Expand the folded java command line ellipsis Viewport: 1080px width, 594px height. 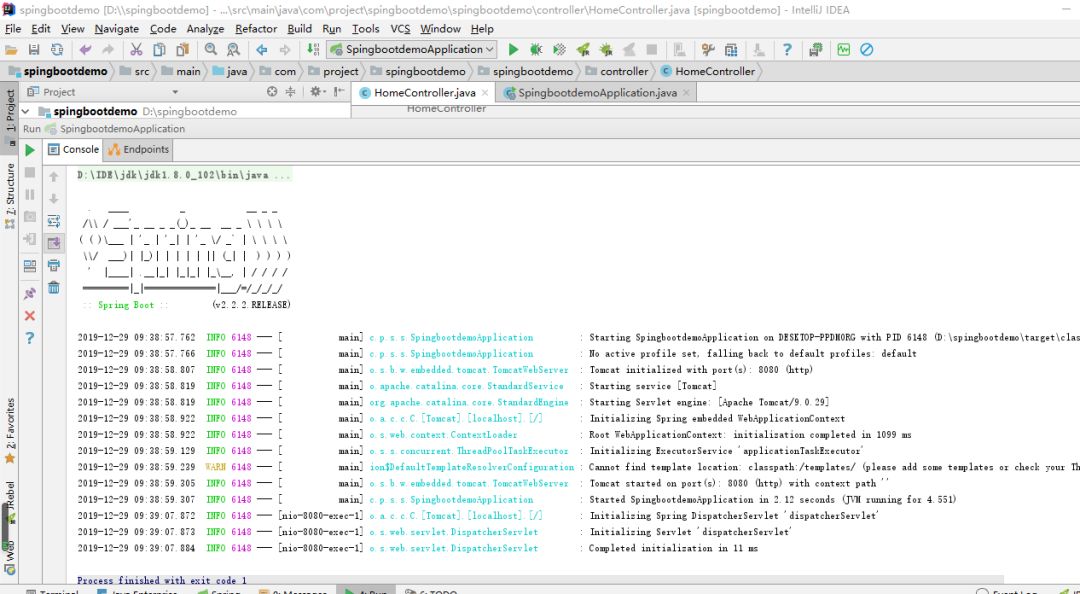pyautogui.click(x=282, y=175)
